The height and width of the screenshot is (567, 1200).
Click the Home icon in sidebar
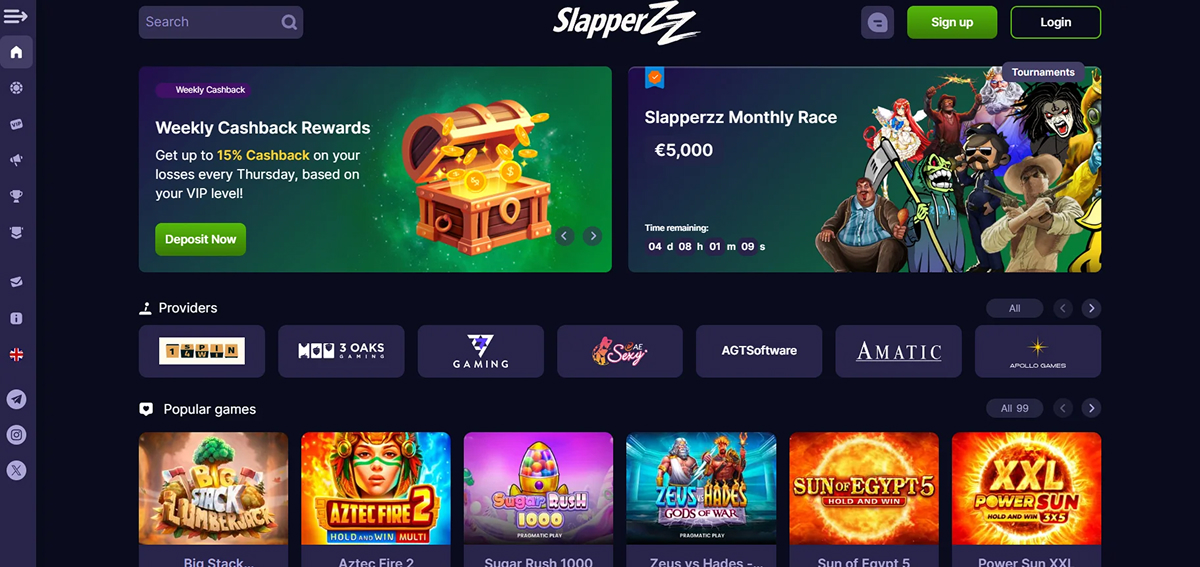(16, 52)
